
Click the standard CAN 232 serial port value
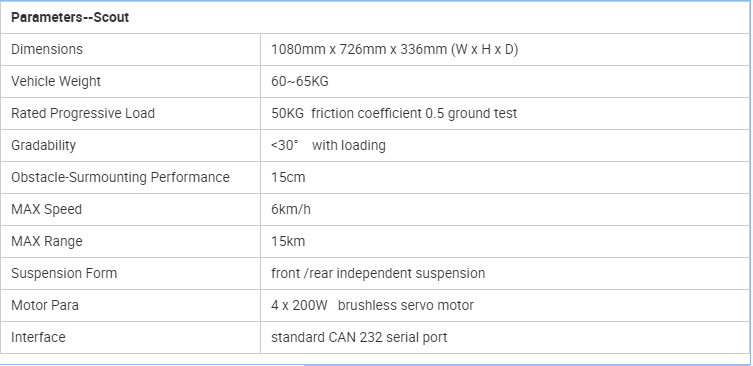click(359, 337)
